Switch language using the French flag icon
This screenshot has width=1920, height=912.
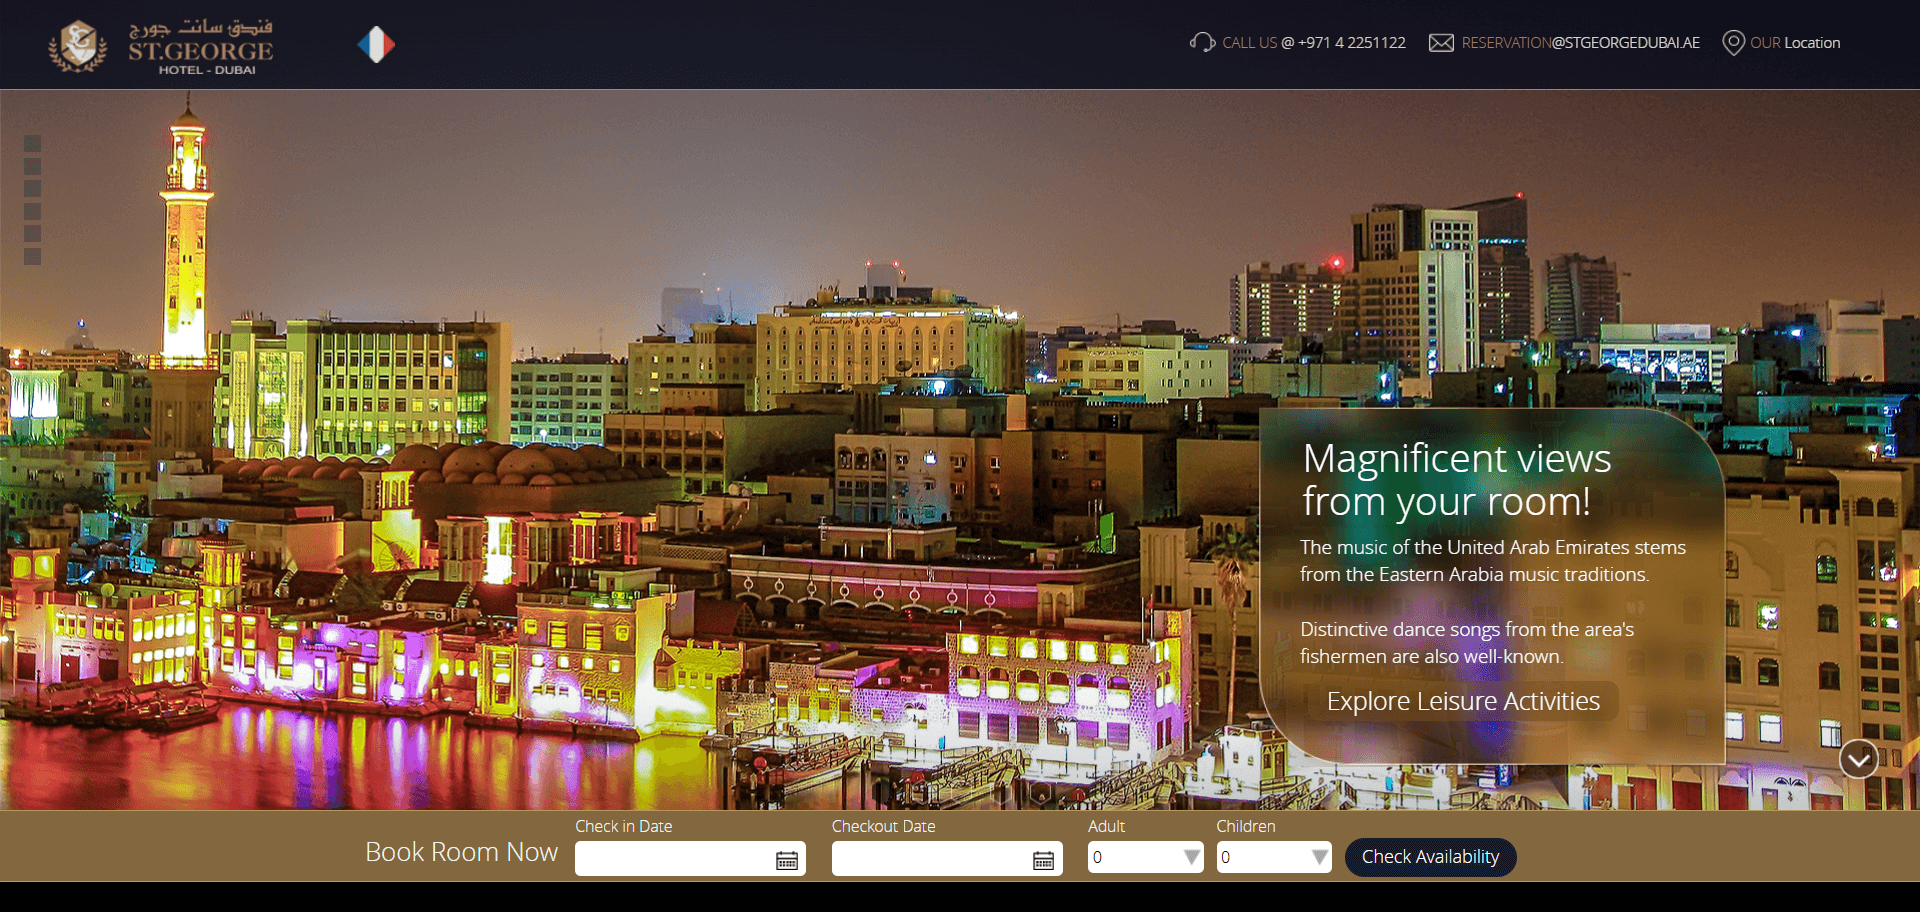click(x=376, y=44)
